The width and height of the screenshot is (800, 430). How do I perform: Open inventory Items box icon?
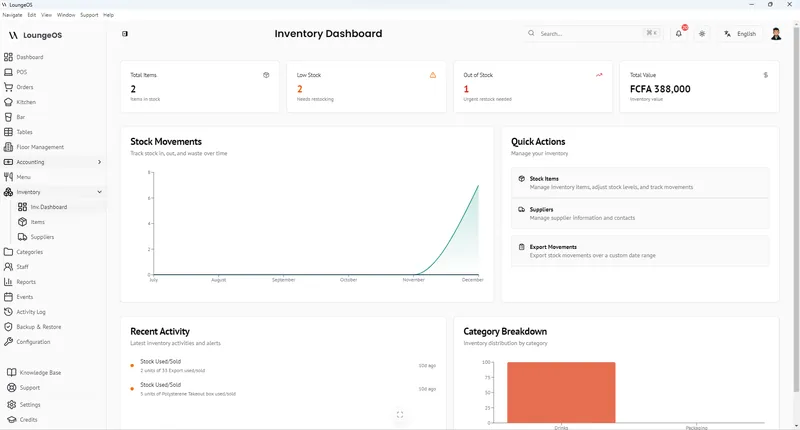pyautogui.click(x=22, y=222)
